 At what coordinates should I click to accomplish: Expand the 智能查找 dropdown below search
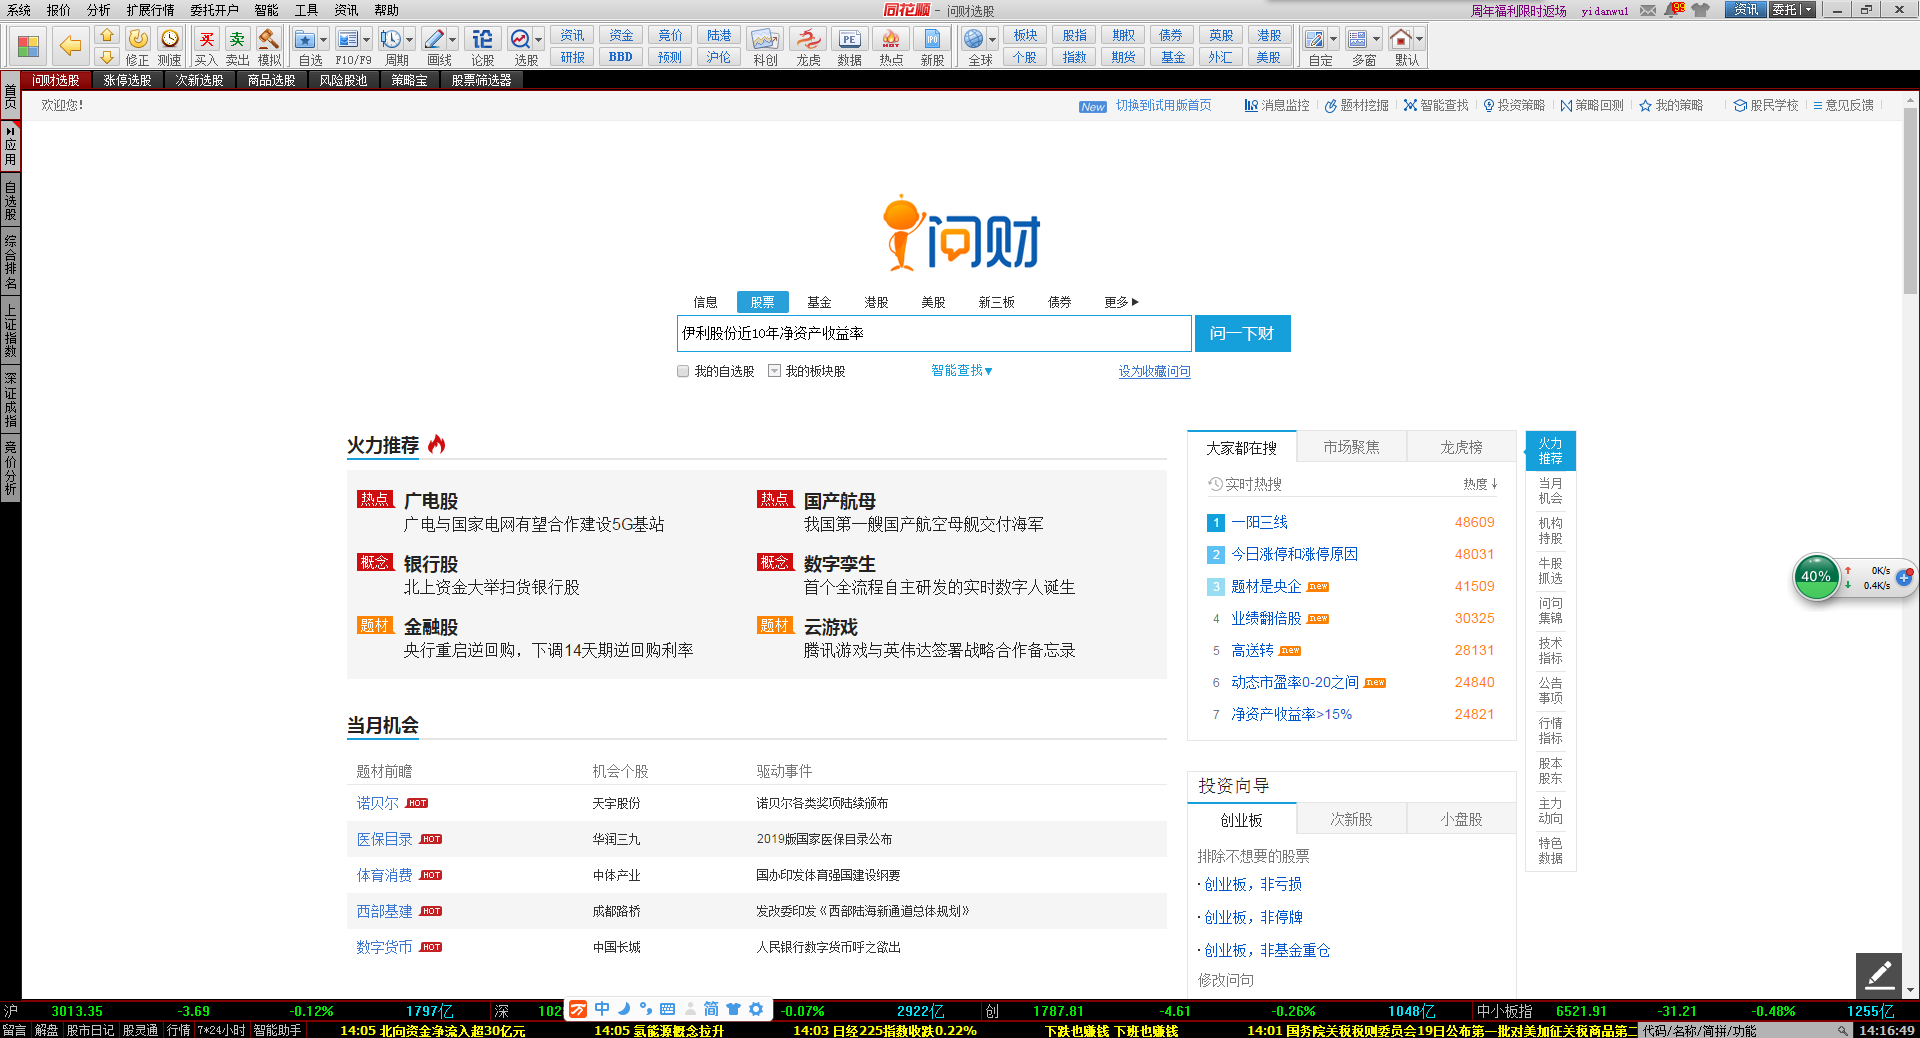961,370
